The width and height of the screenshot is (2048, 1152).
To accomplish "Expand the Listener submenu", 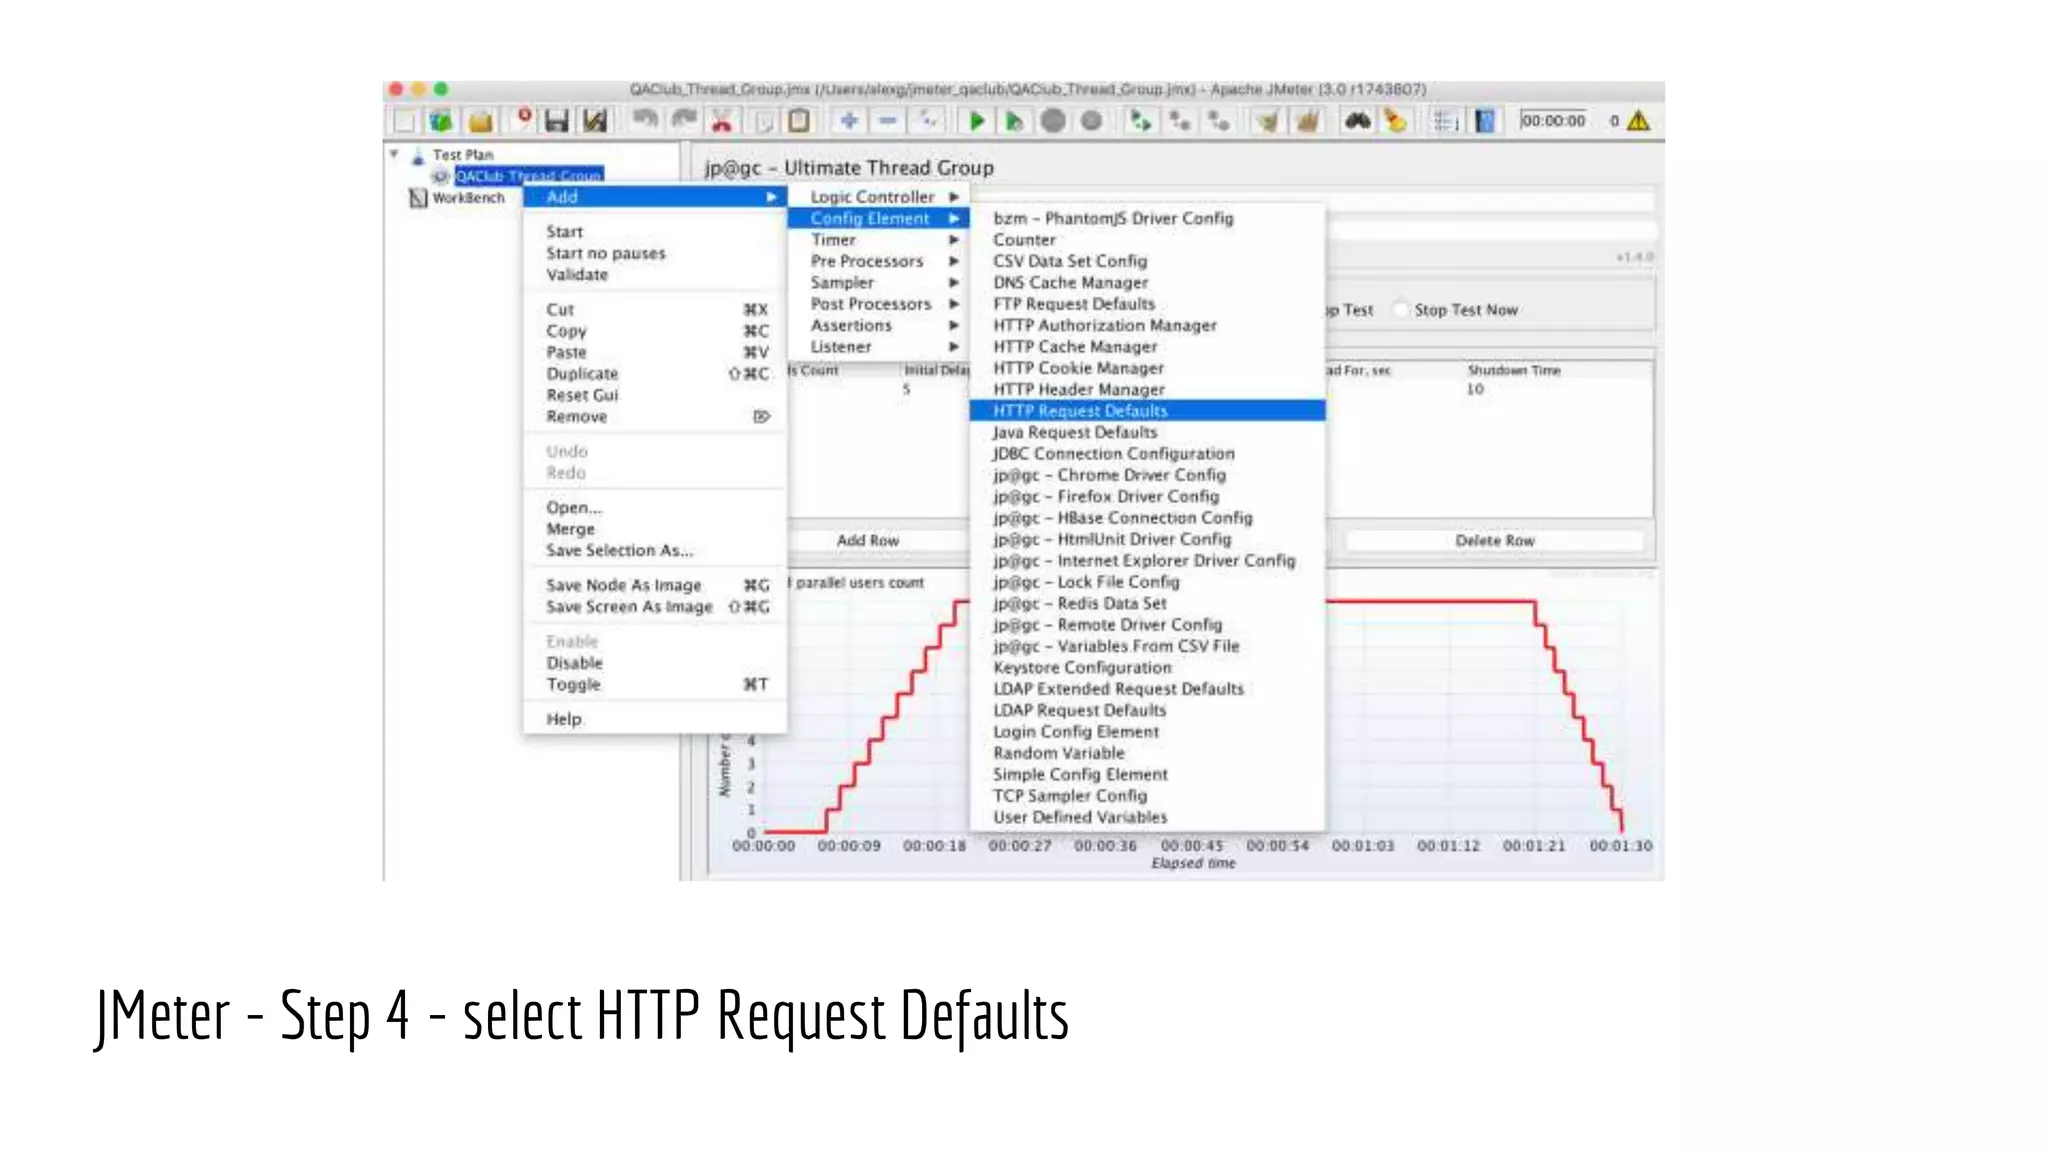I will (x=878, y=347).
